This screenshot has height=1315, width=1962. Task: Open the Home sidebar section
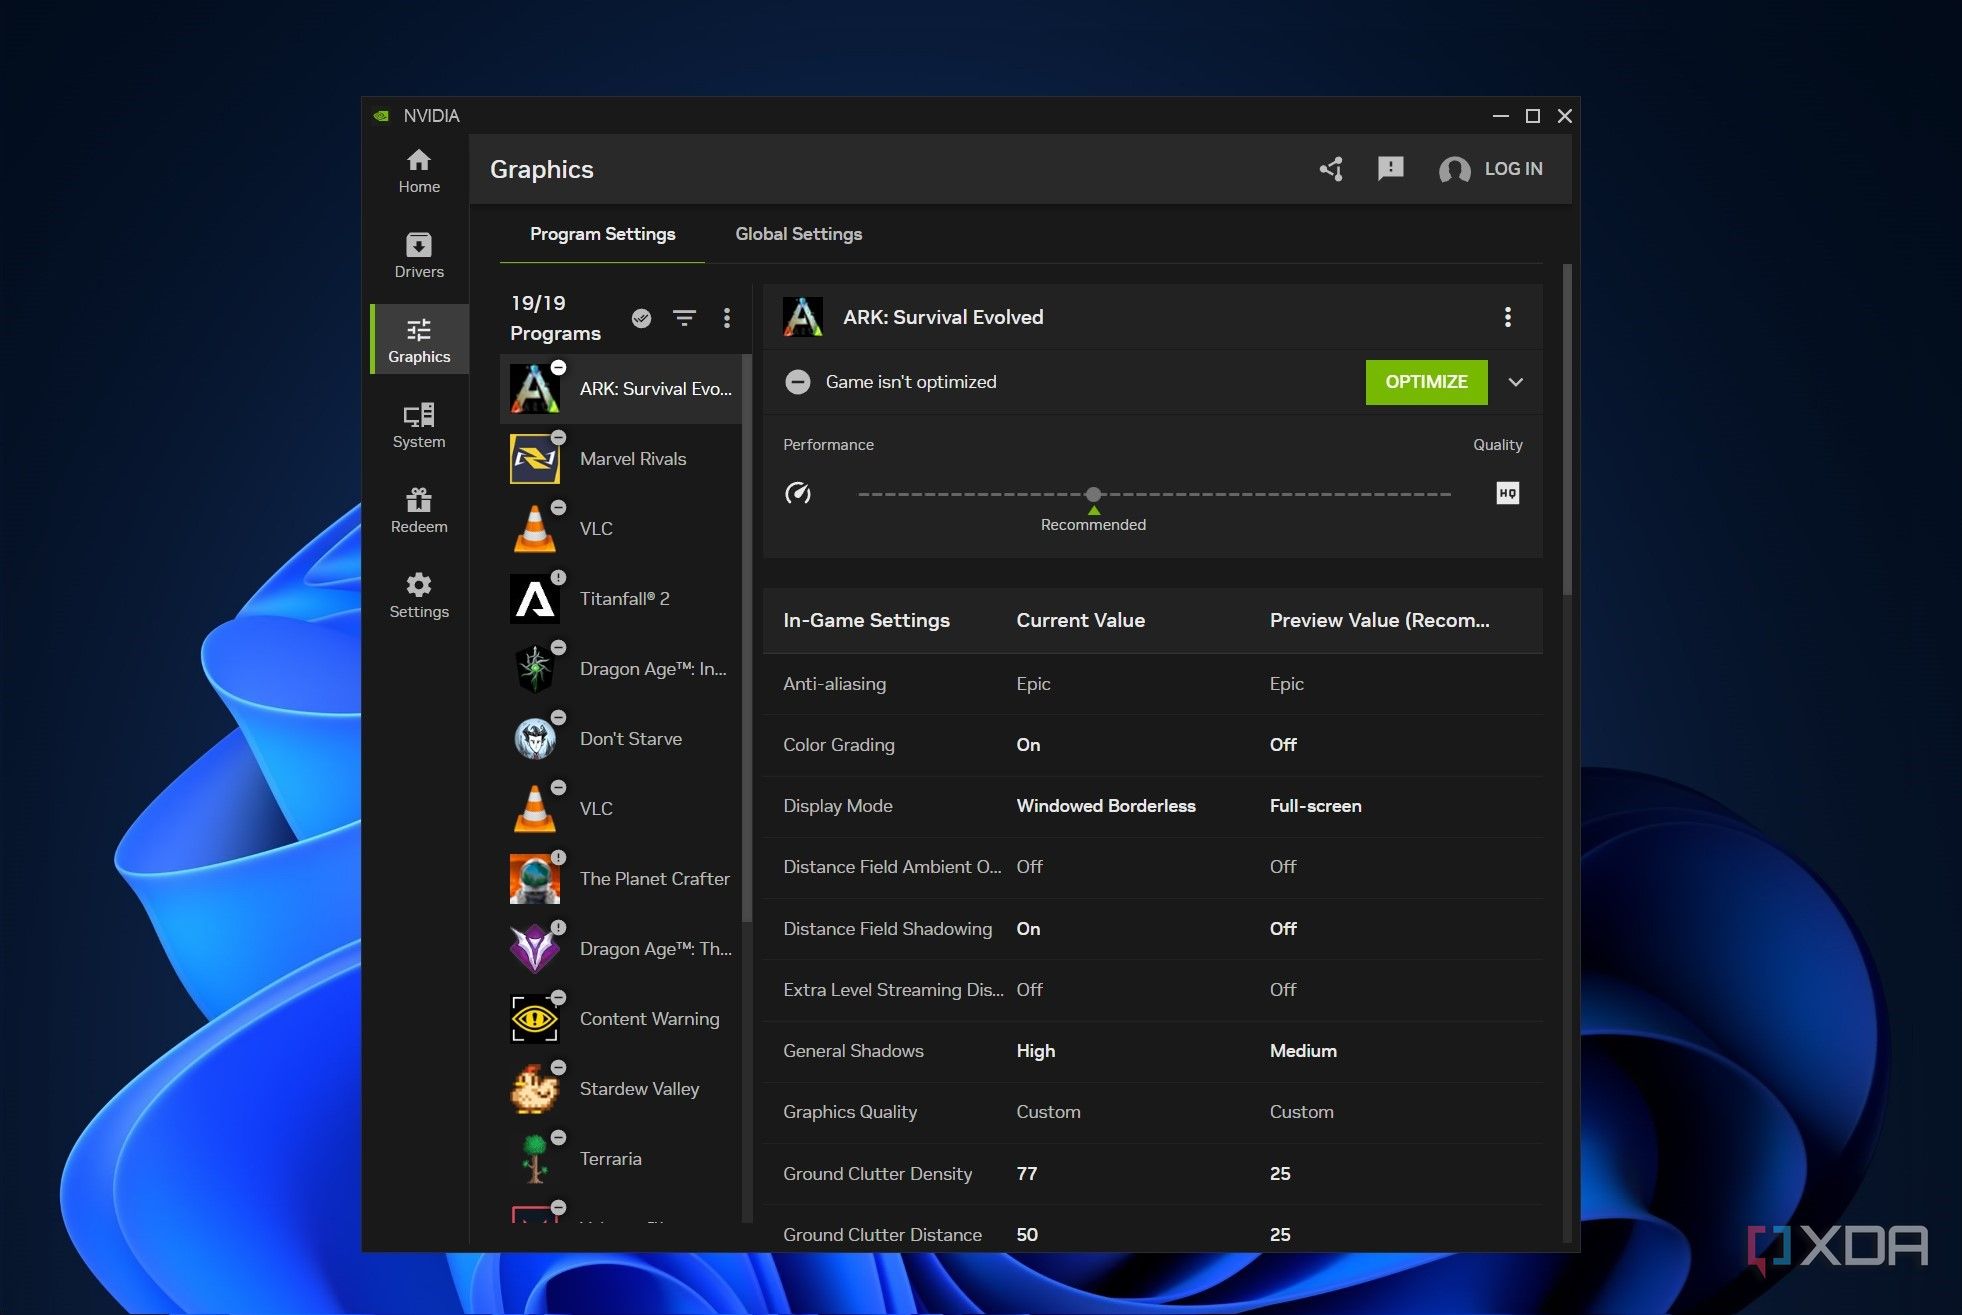[x=419, y=171]
